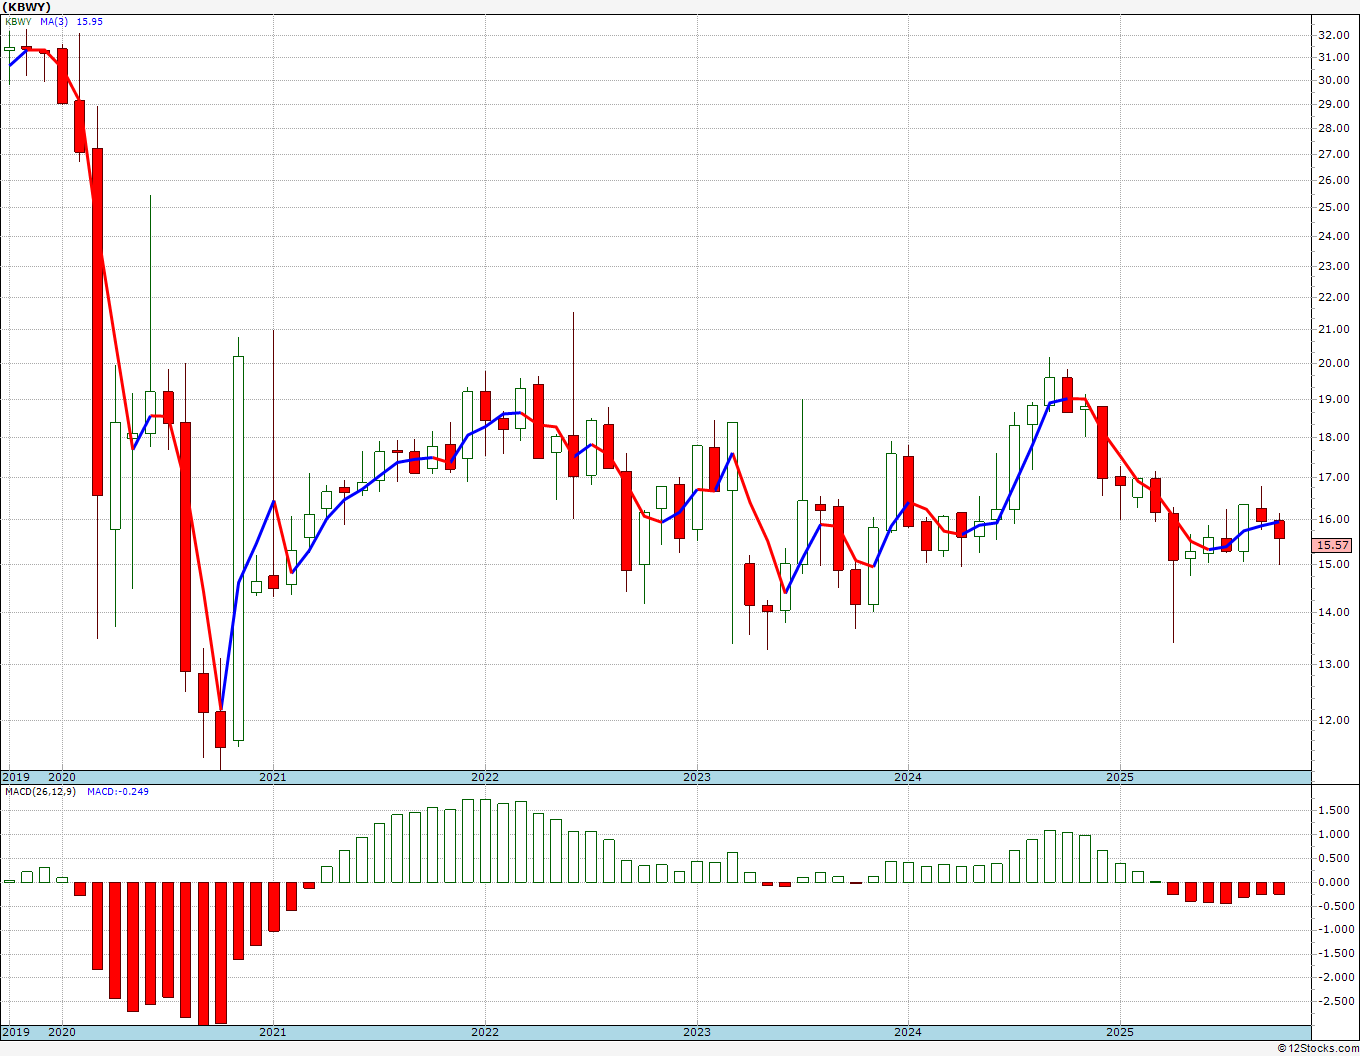1360x1056 pixels.
Task: Click the 14.00 price axis label
Action: tap(1333, 612)
